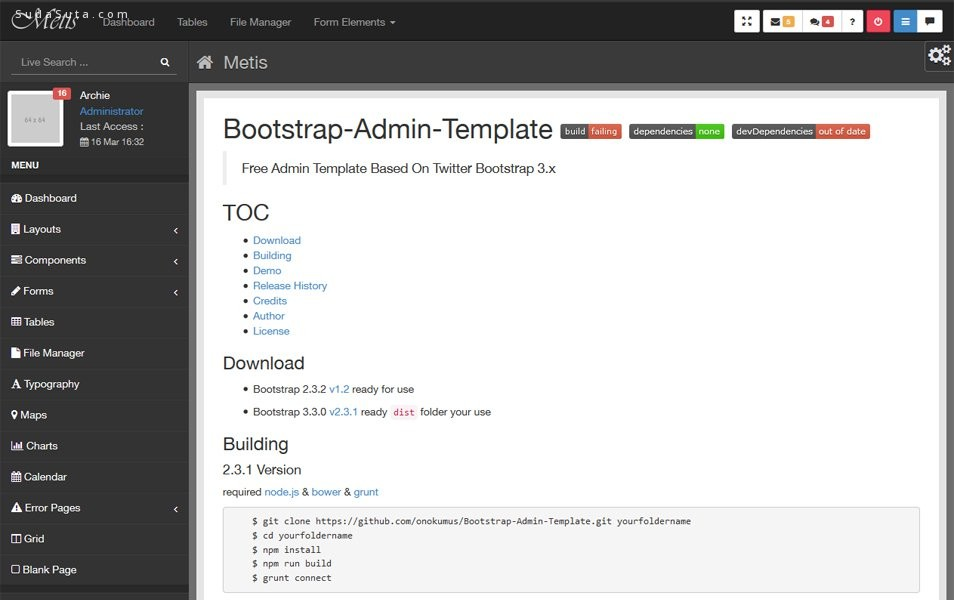The image size is (954, 600).
Task: Expand the Components sidebar chevron
Action: 176,262
